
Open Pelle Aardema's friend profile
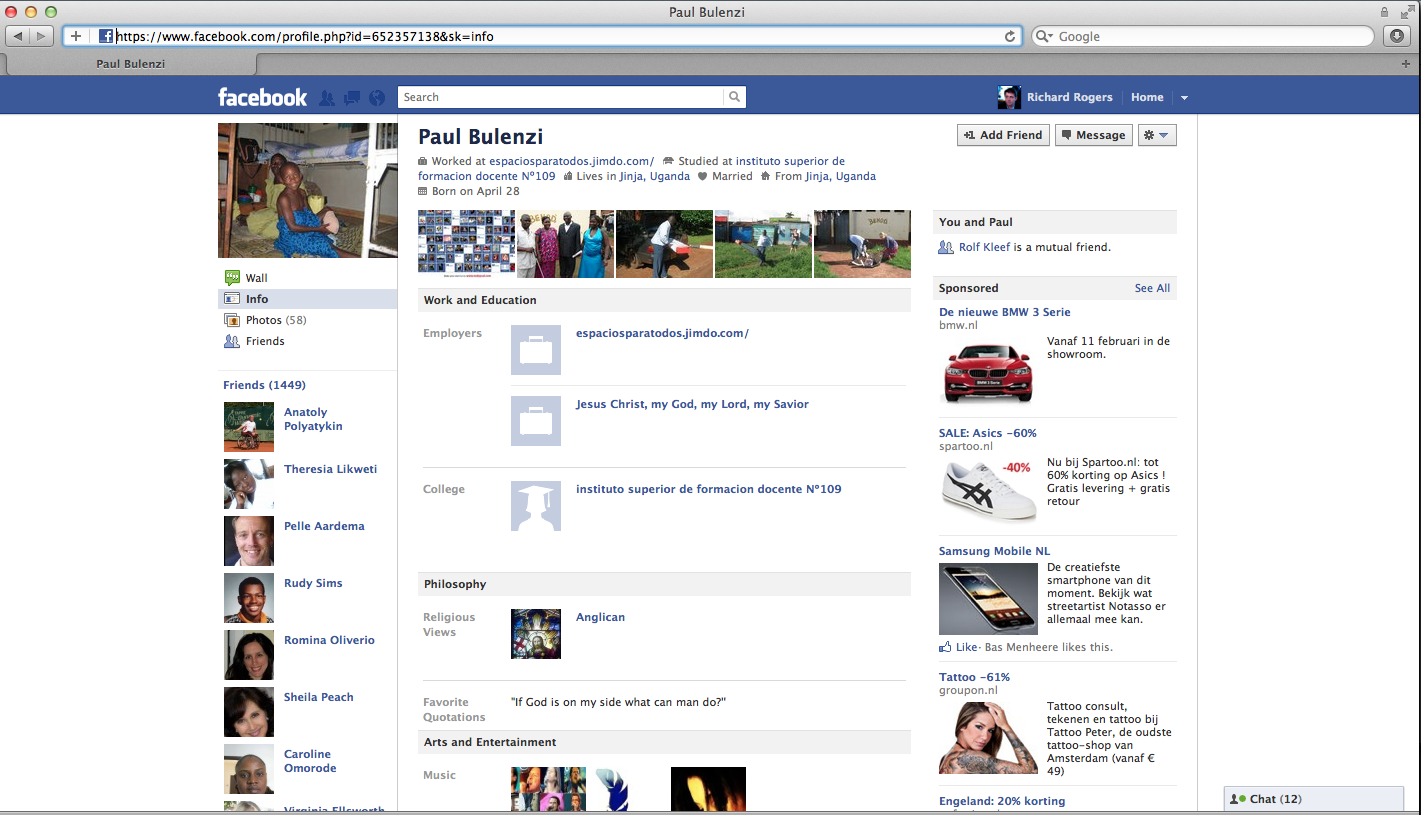pos(324,526)
